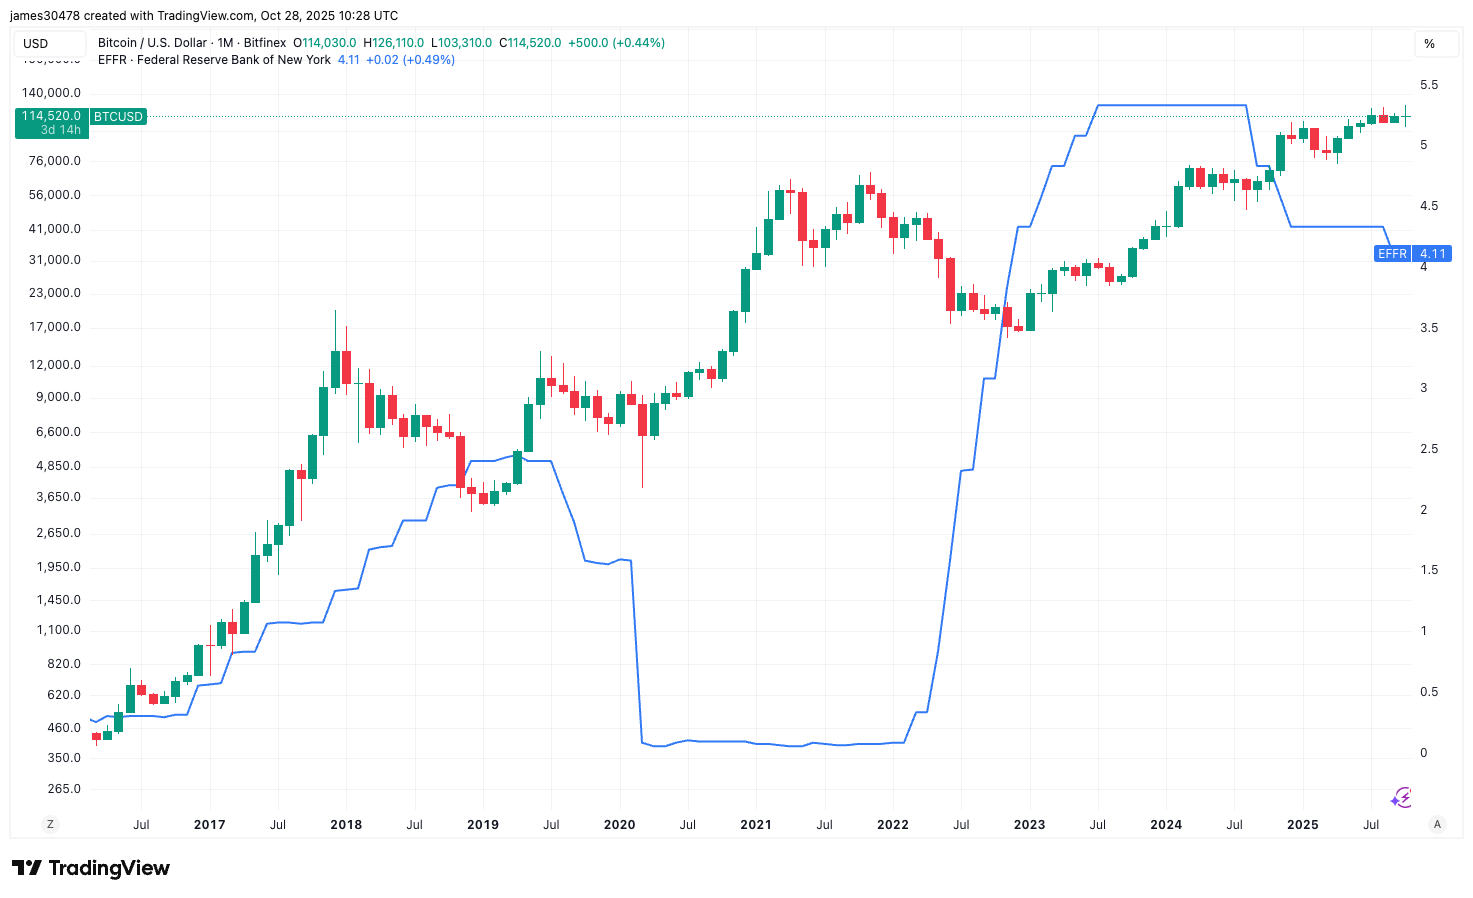Viewport: 1473px width, 898px height.
Task: Click the 2022 time axis label
Action: tap(893, 825)
